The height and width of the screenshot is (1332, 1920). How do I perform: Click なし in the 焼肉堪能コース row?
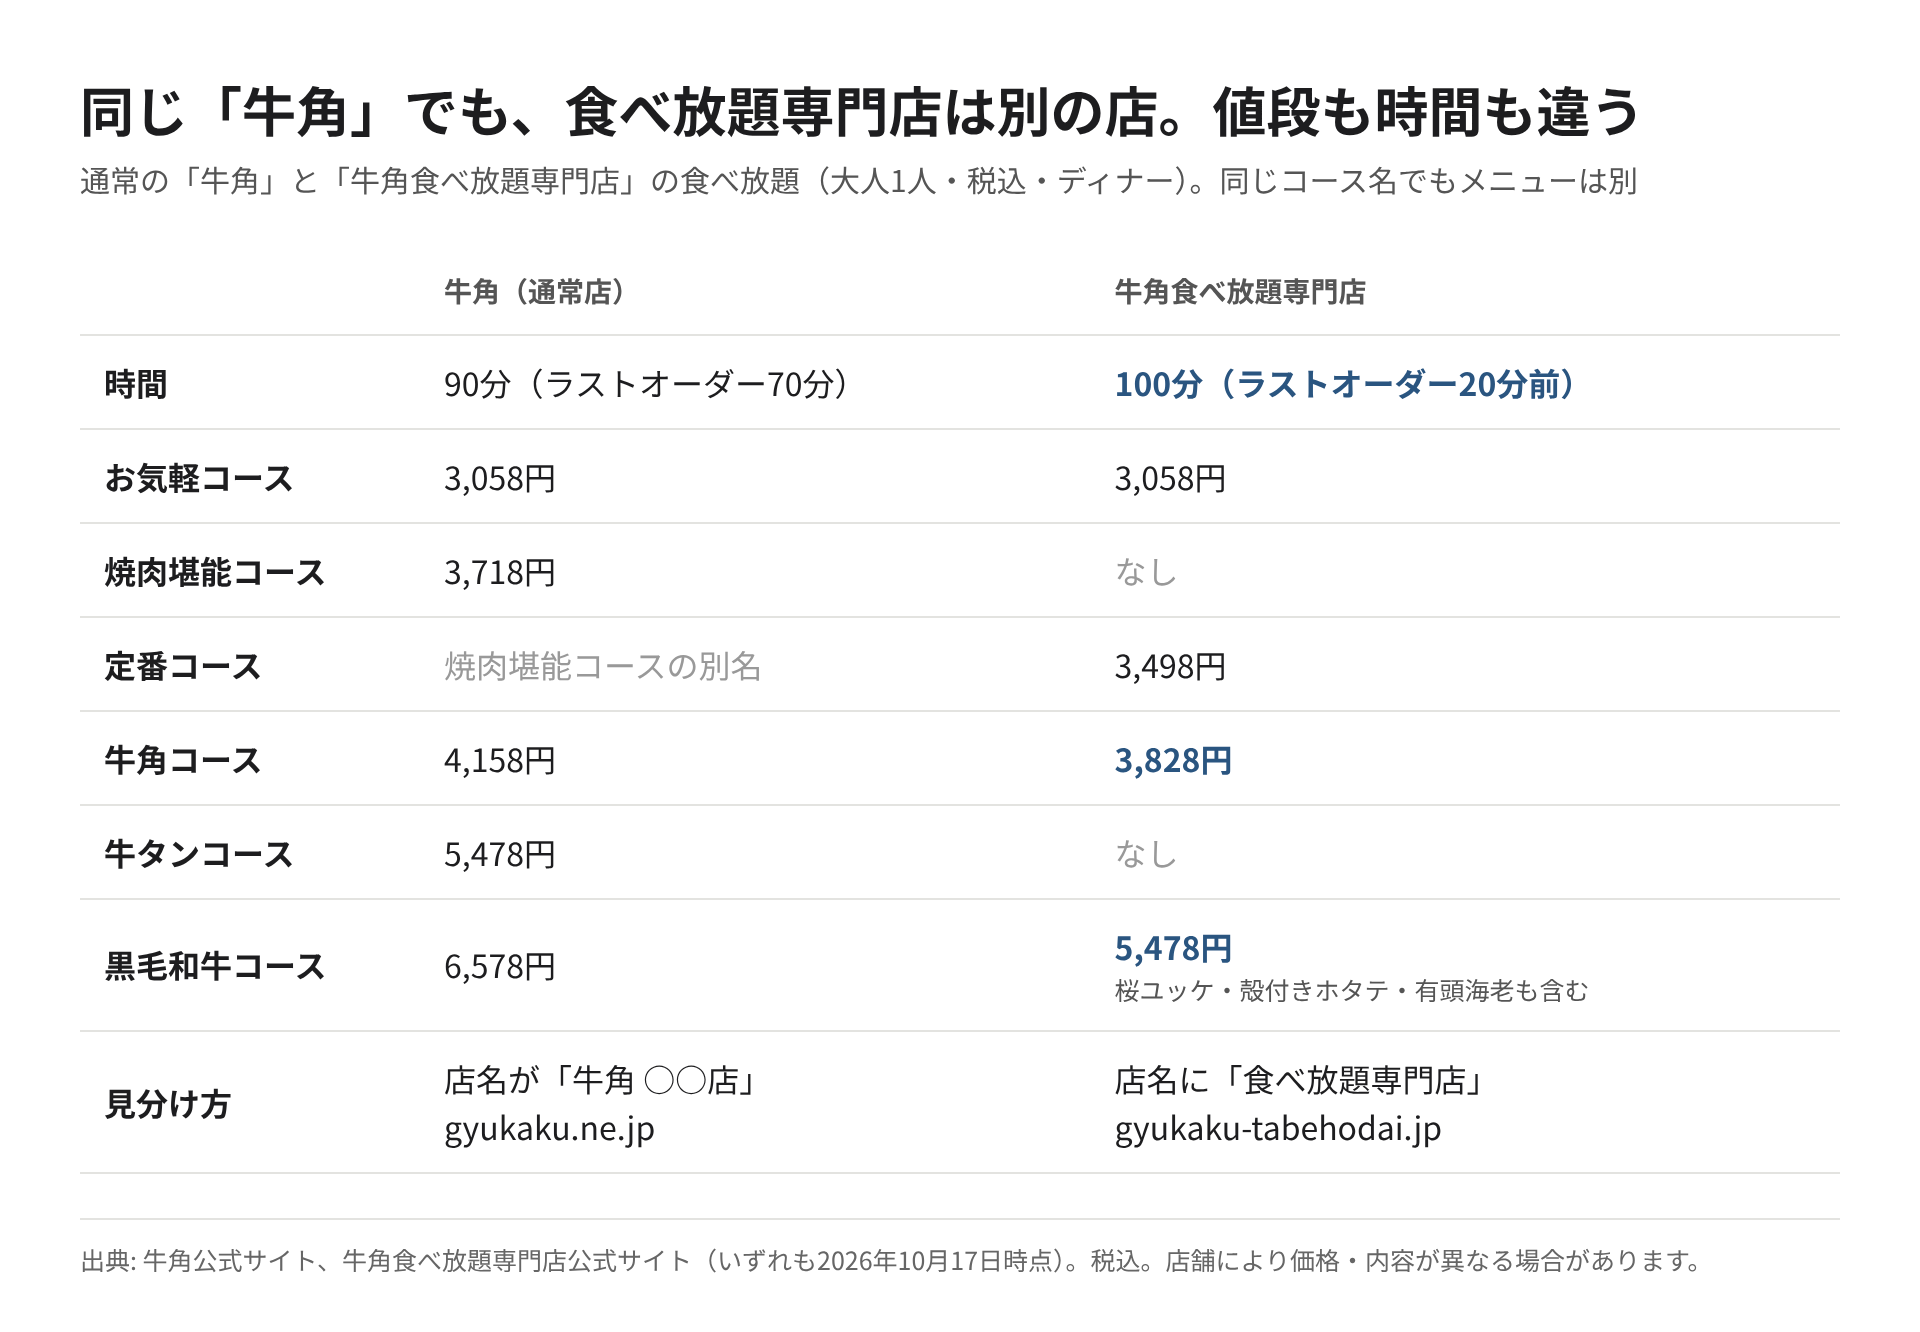[x=1146, y=572]
